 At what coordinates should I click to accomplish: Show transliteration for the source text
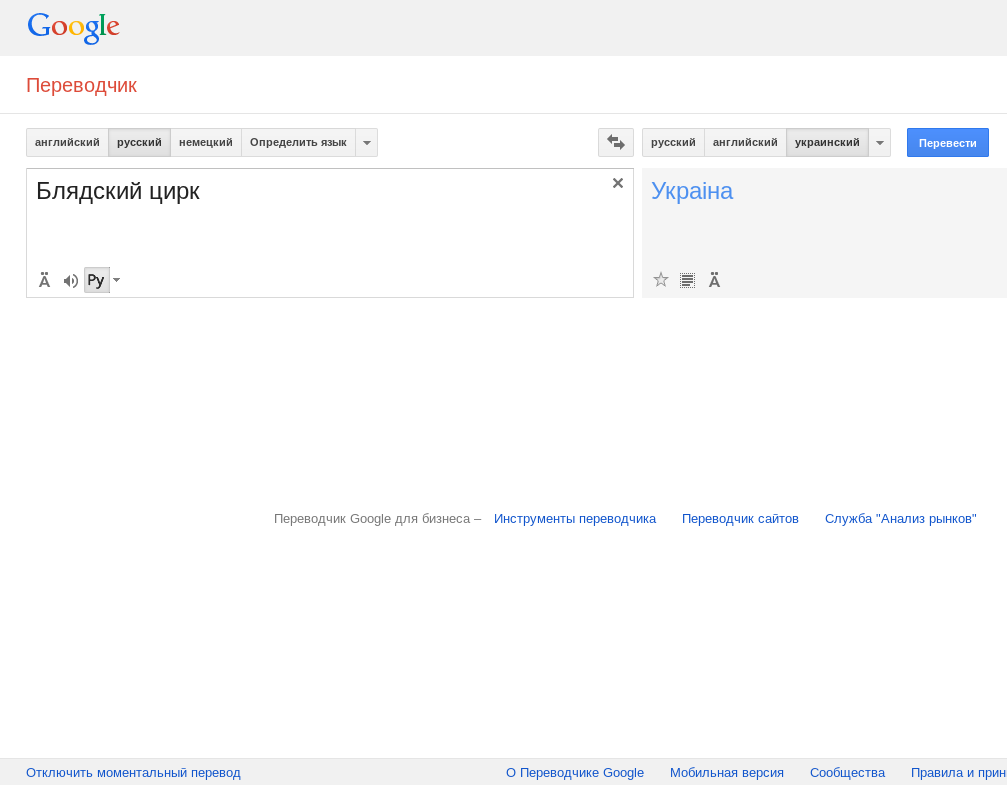44,281
